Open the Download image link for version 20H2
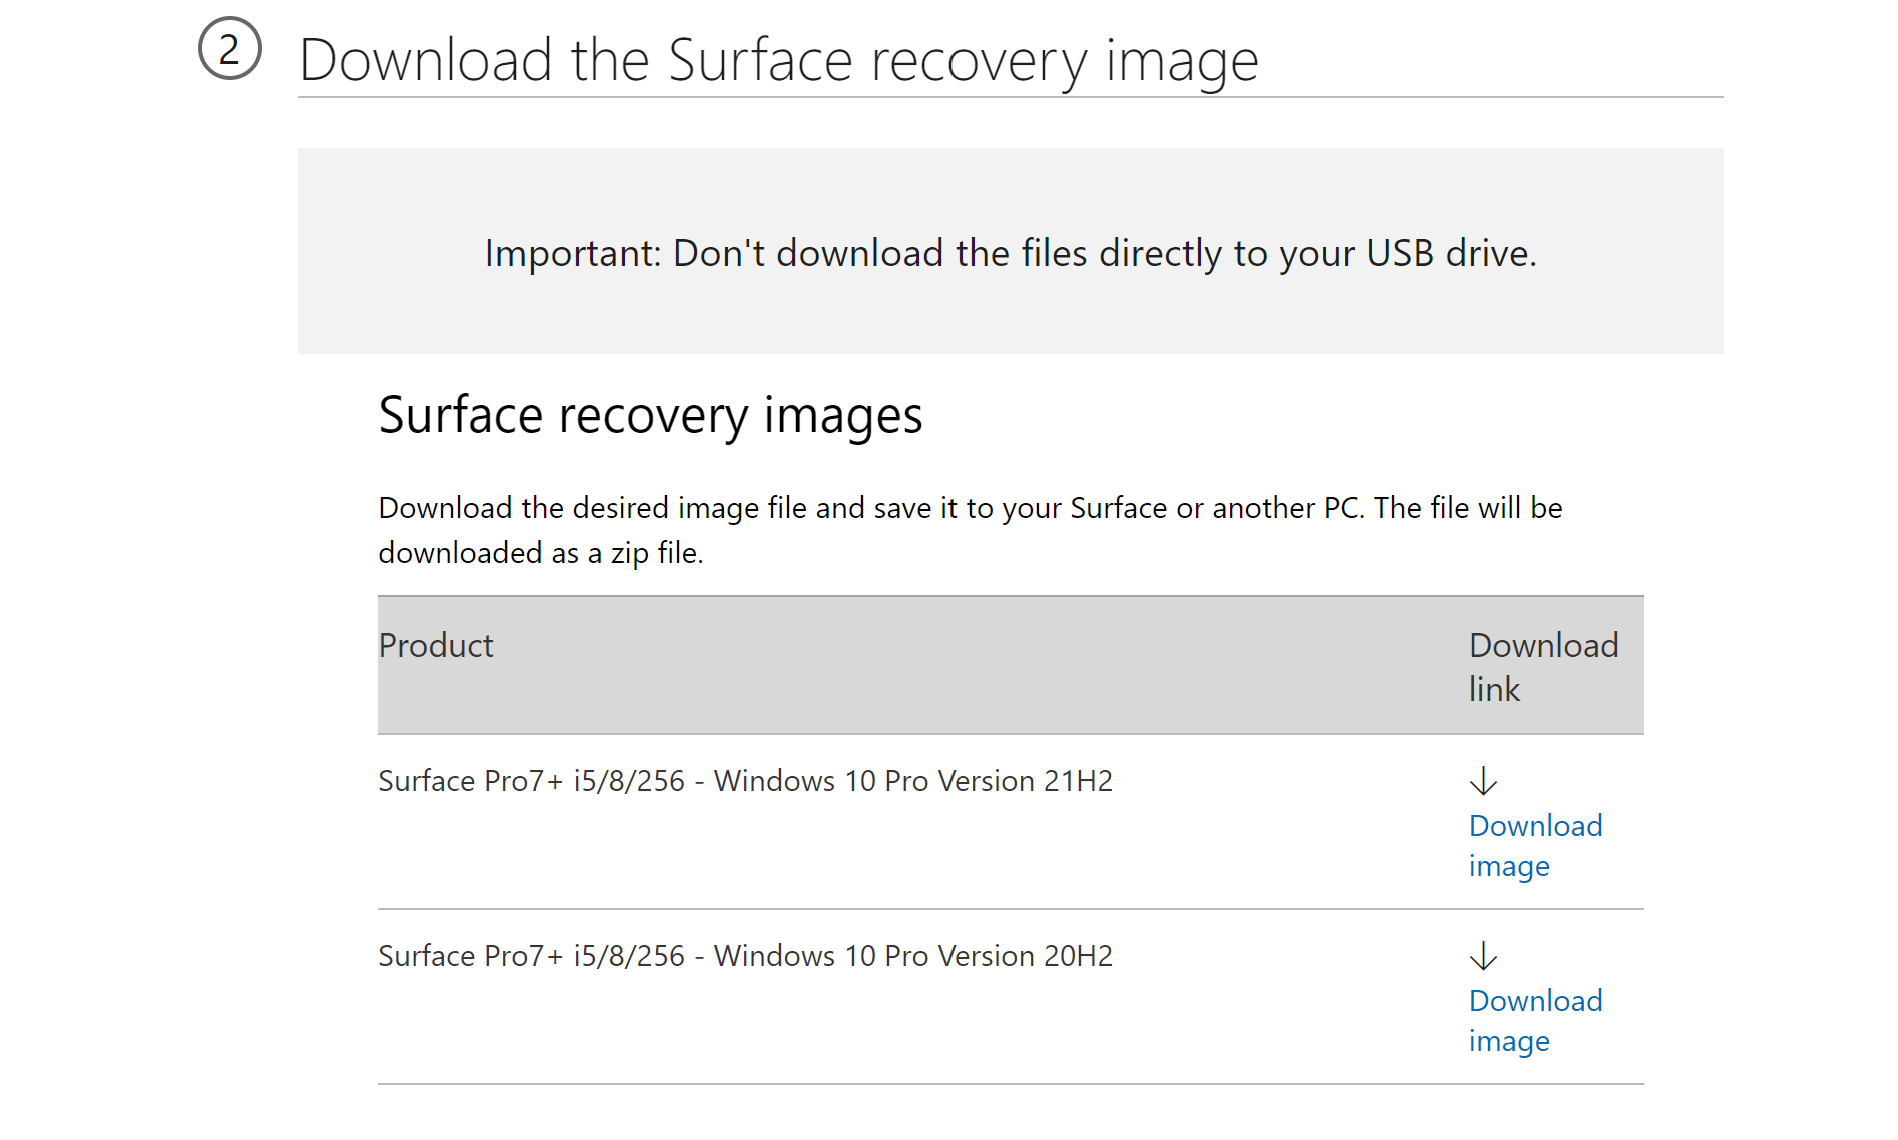The height and width of the screenshot is (1140, 1898). point(1535,1020)
